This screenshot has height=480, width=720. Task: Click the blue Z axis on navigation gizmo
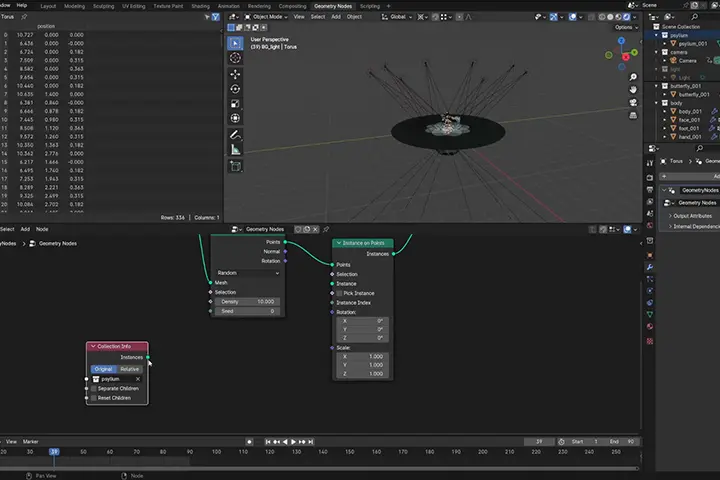click(621, 41)
